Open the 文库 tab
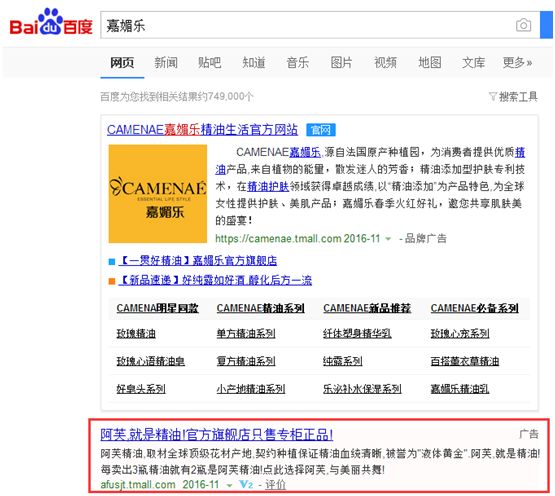This screenshot has height=496, width=555. tap(473, 63)
